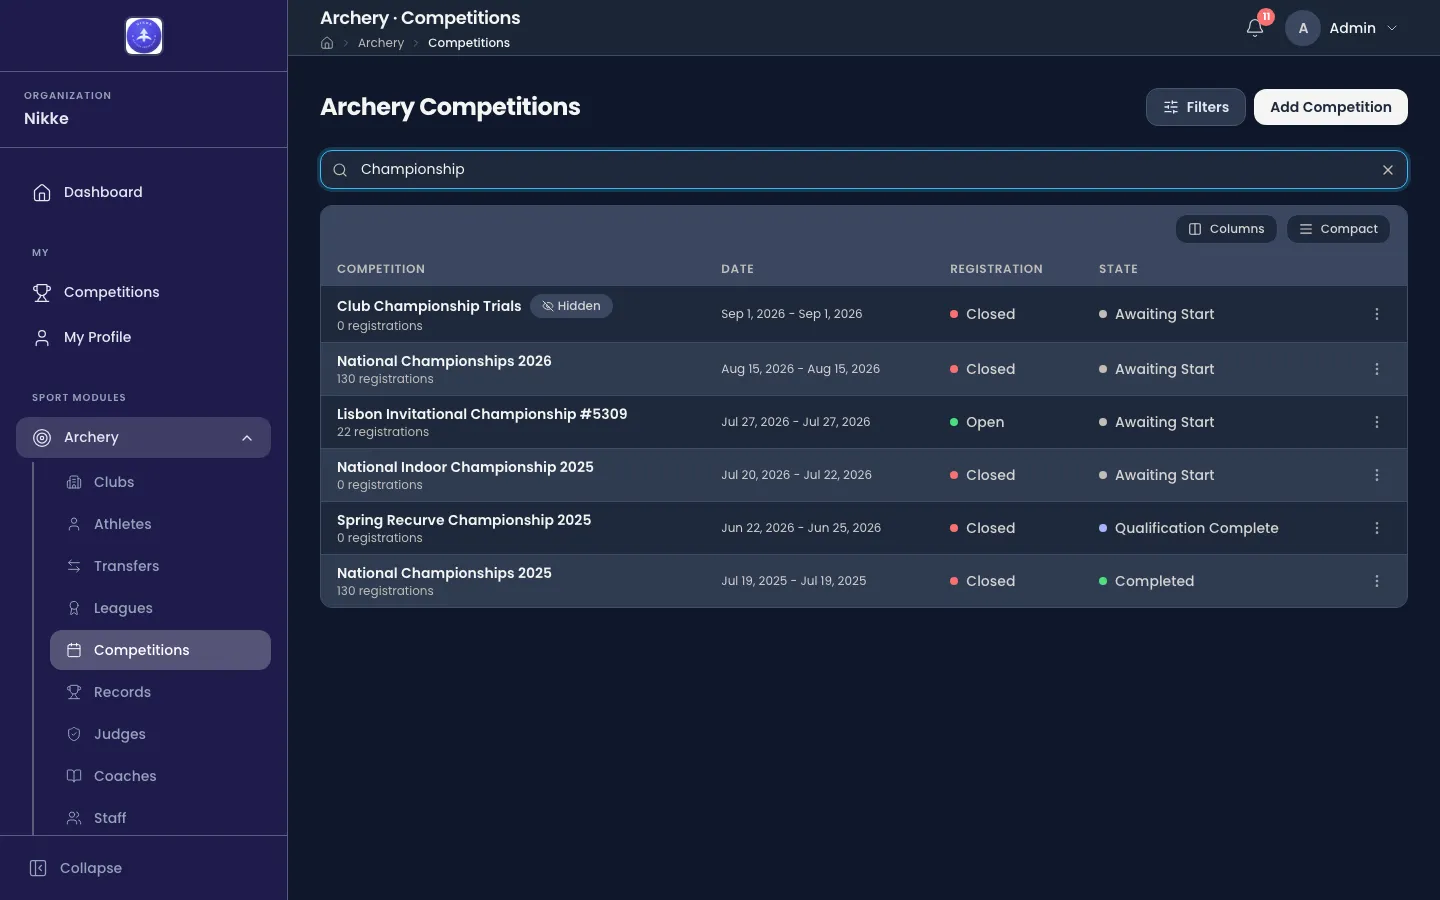The height and width of the screenshot is (900, 1440).
Task: Open the notifications bell
Action: pyautogui.click(x=1255, y=28)
